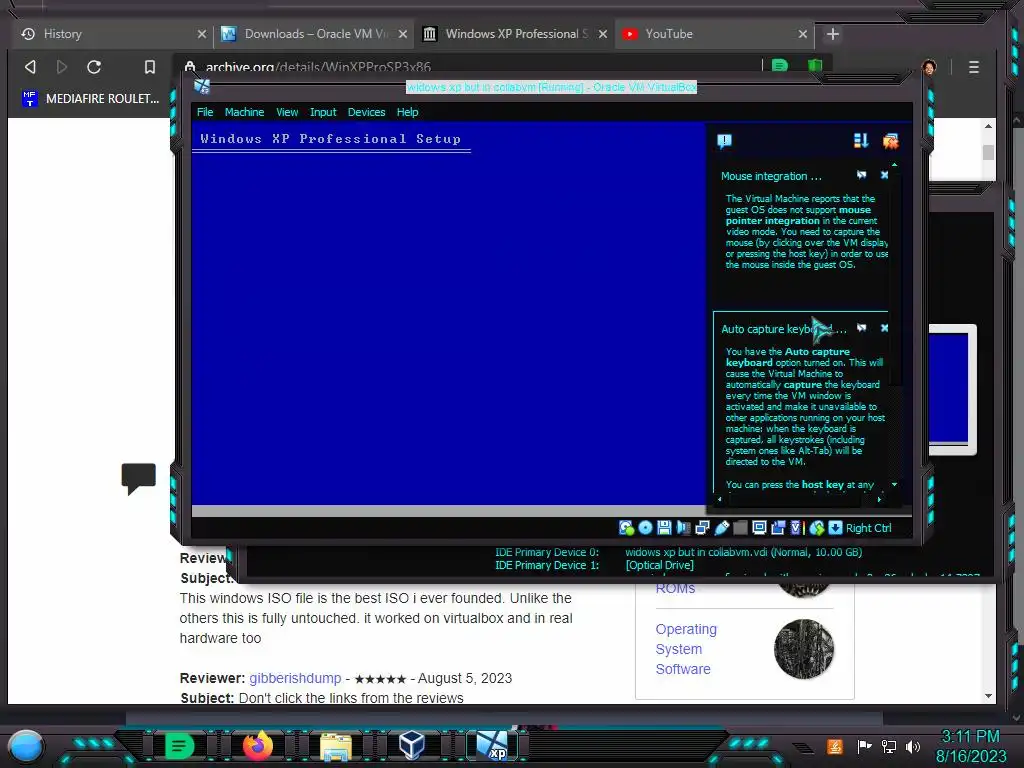
Task: Click the gray shared folders status icon
Action: 740,528
